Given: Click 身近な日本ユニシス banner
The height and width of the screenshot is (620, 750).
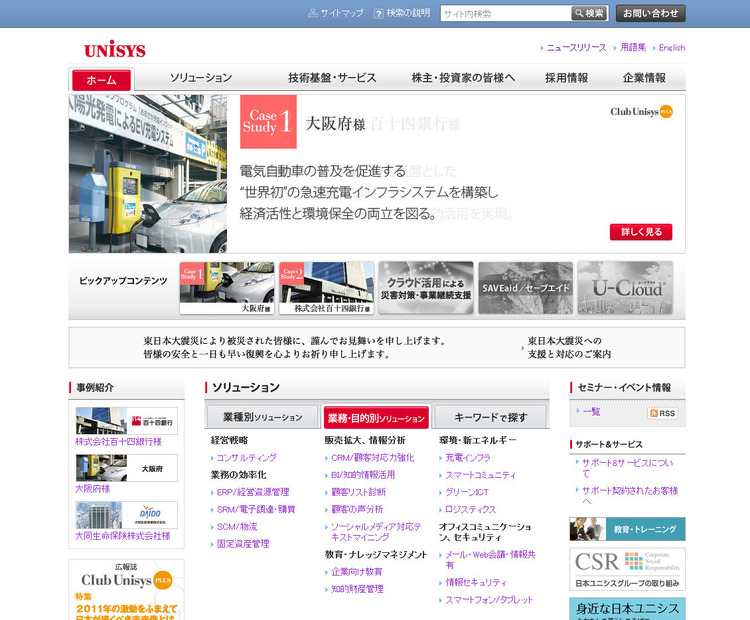Looking at the screenshot, I should click(x=628, y=609).
